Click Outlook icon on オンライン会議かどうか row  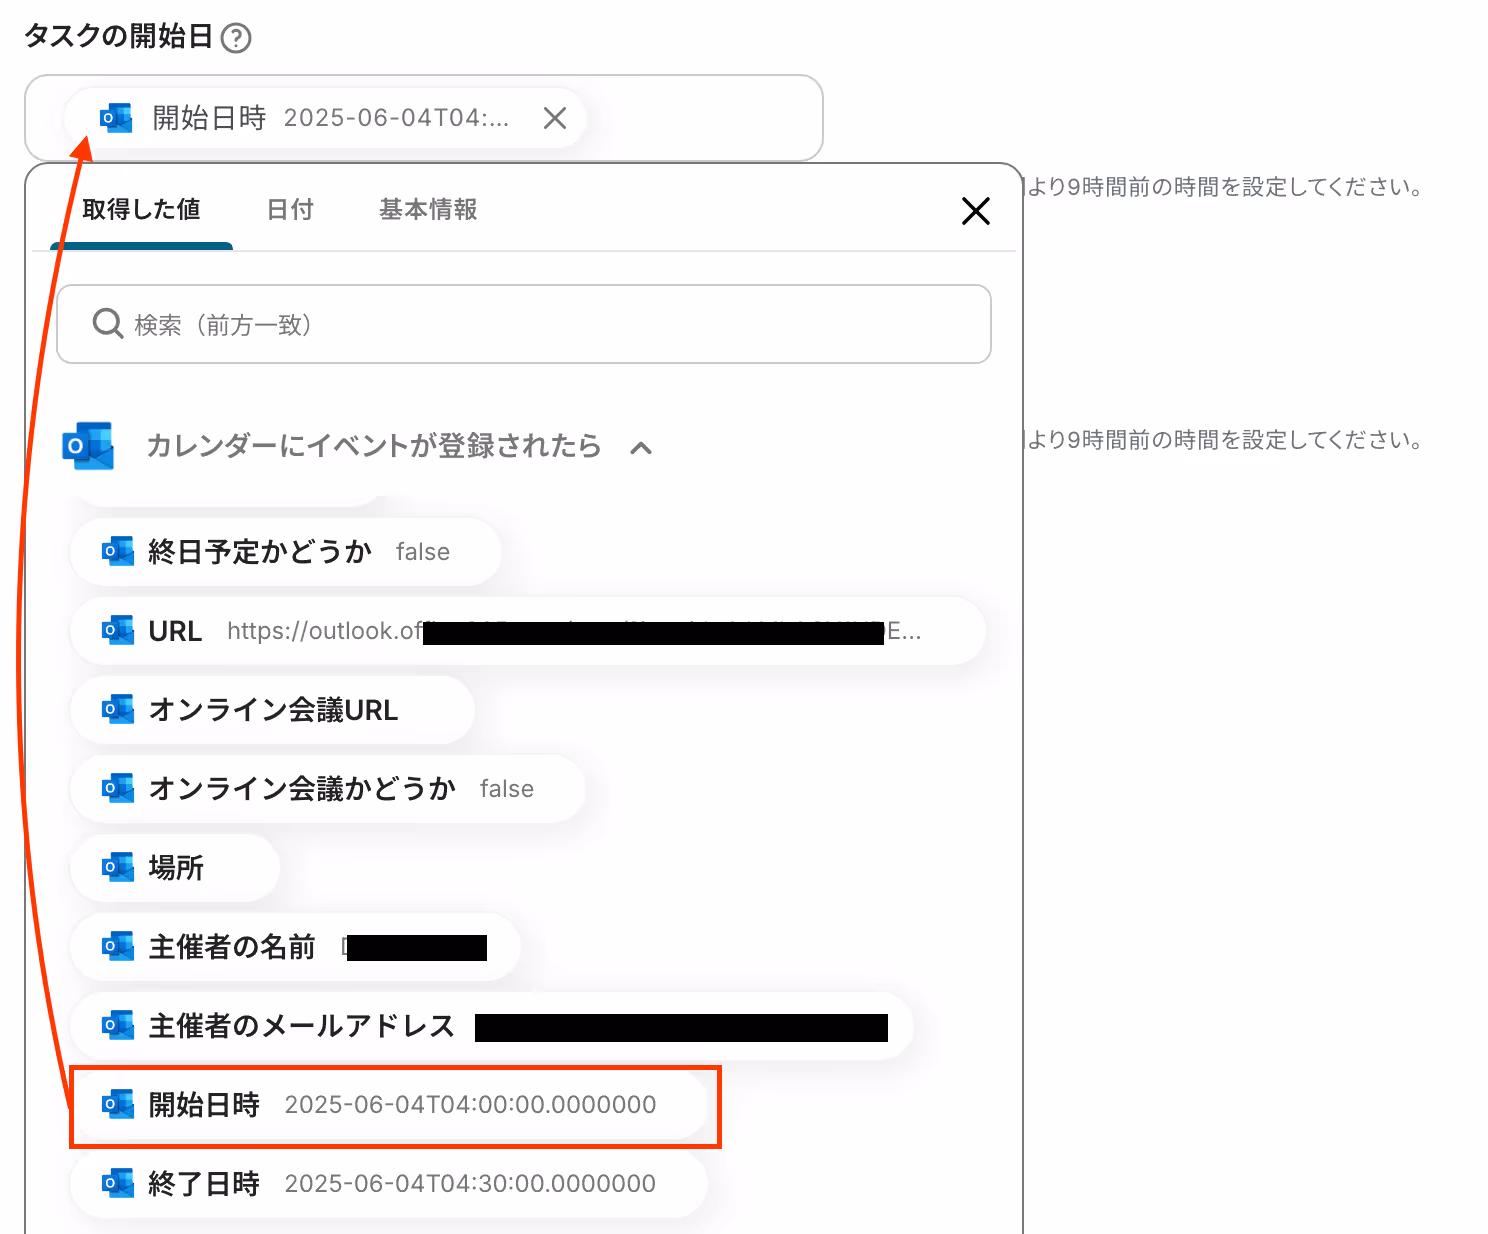(117, 789)
